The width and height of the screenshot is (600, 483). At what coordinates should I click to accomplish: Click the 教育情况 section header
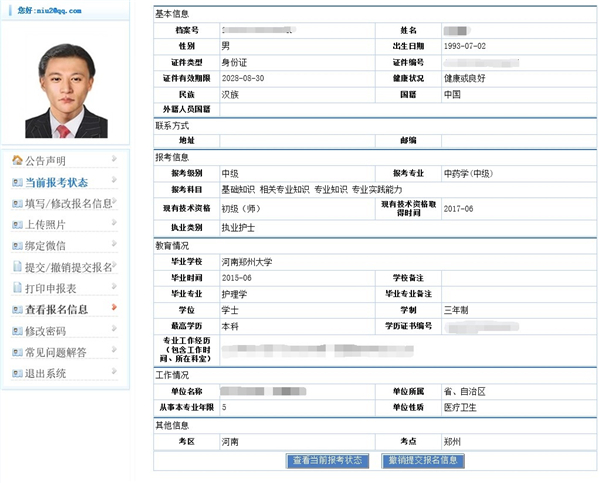pos(172,246)
